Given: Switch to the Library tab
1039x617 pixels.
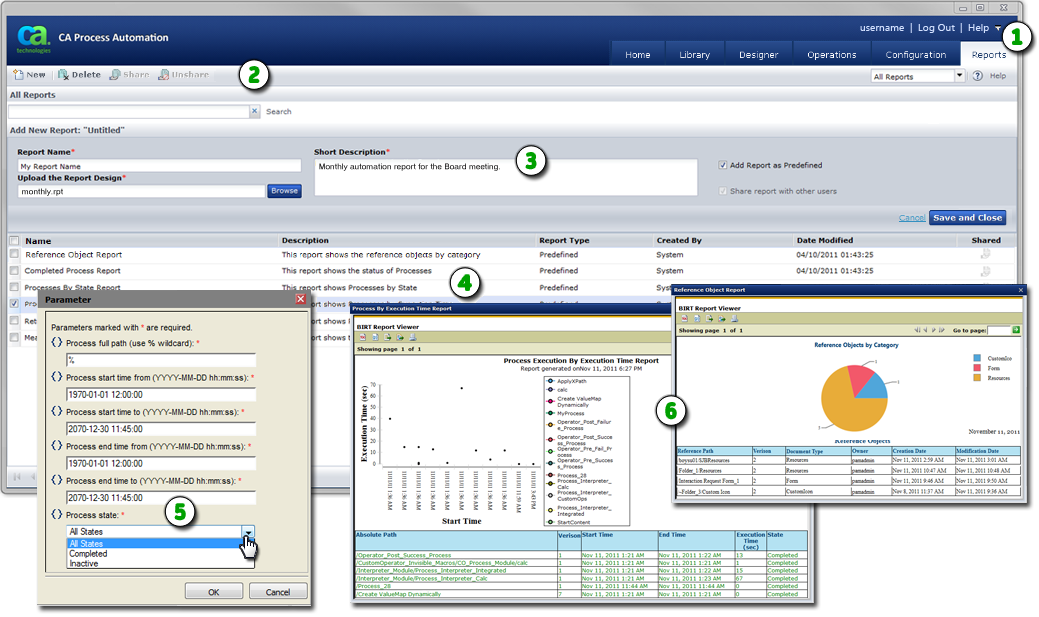Looking at the screenshot, I should click(x=694, y=54).
